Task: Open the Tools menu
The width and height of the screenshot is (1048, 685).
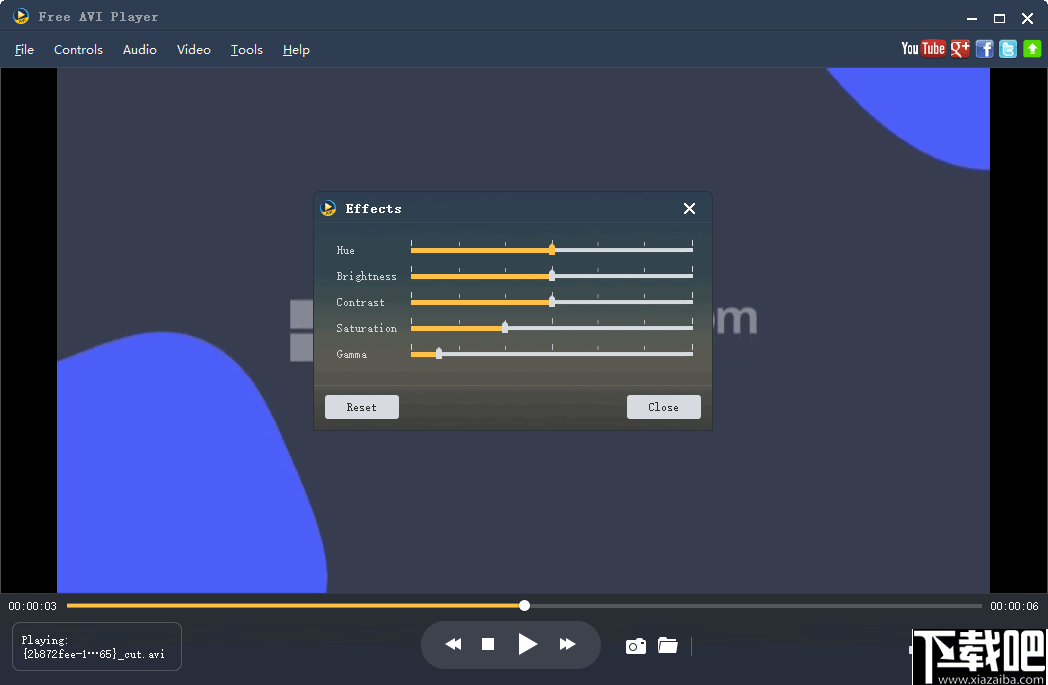Action: (246, 50)
